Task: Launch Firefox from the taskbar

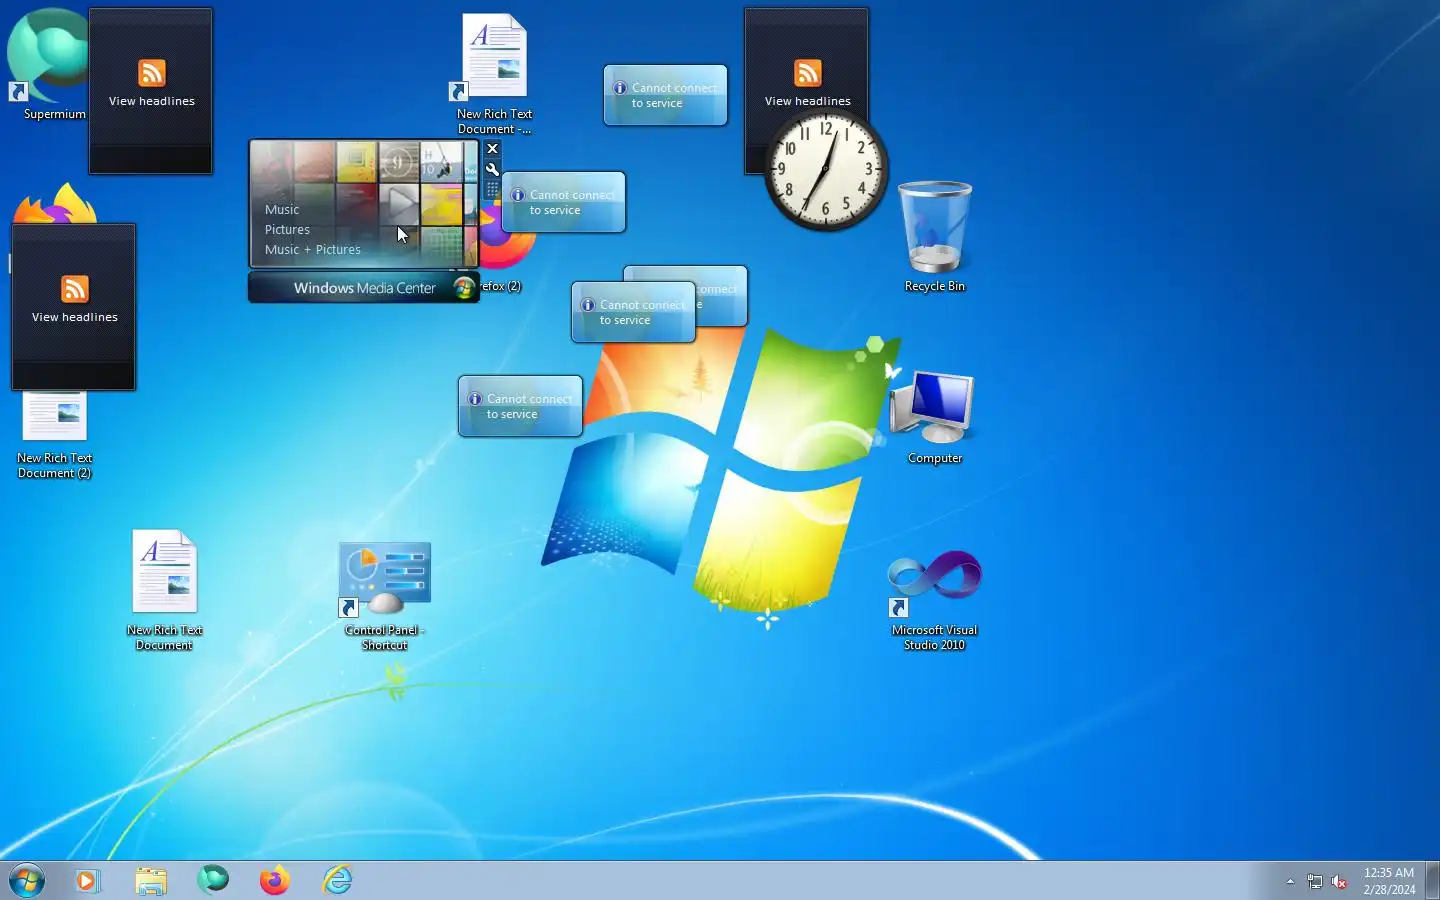Action: [x=274, y=881]
